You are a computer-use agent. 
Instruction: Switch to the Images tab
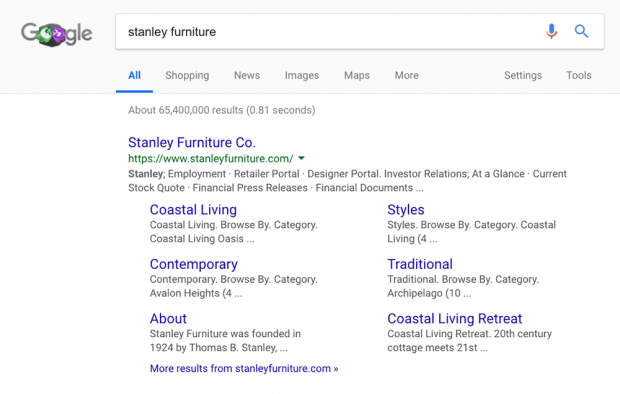pos(302,75)
